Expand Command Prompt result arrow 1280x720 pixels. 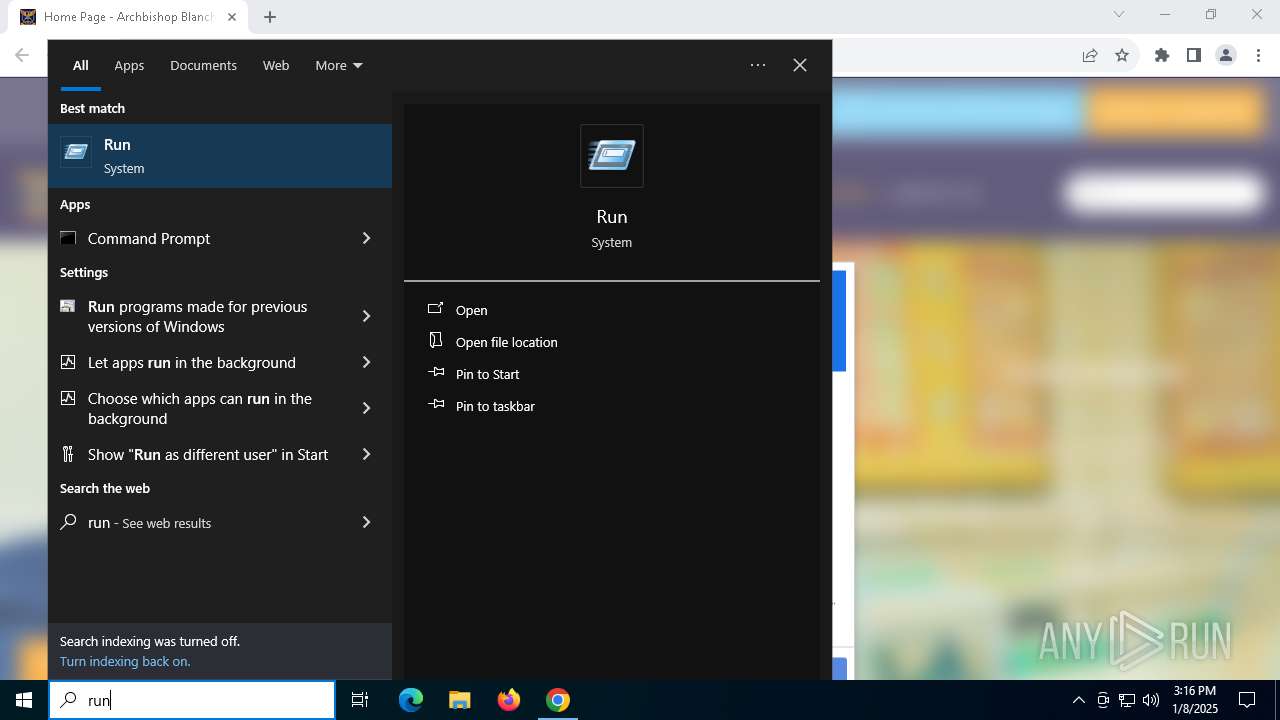pos(366,238)
